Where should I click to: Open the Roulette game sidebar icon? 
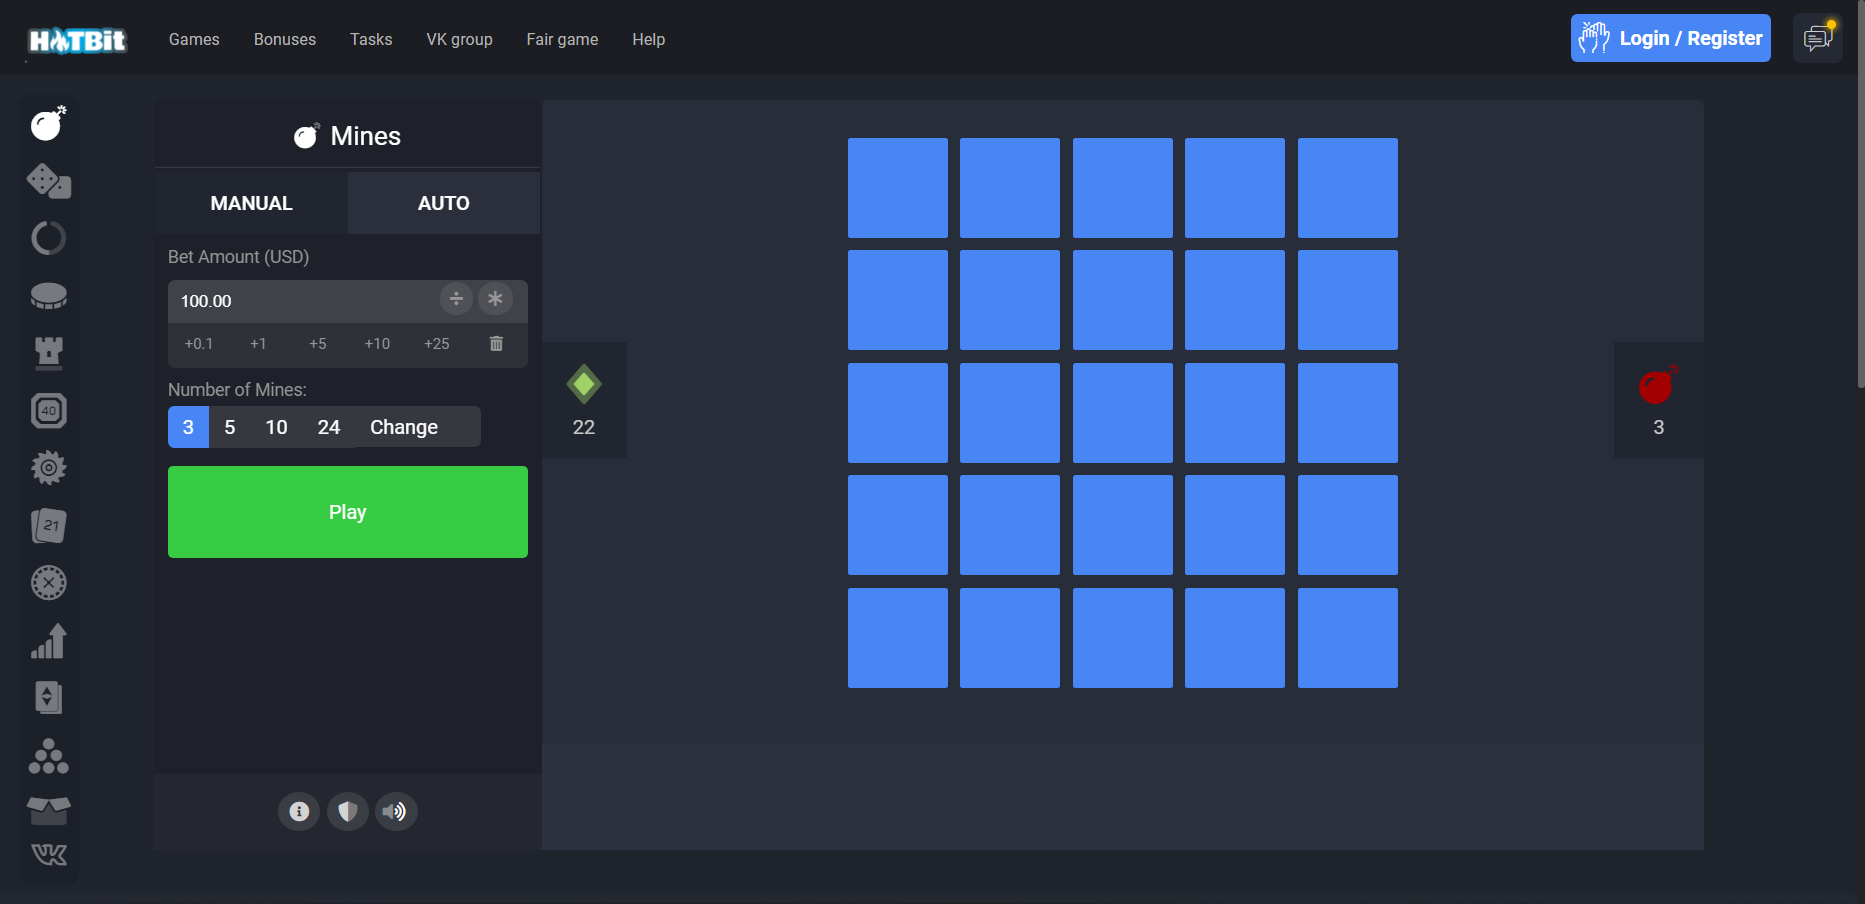click(x=48, y=582)
